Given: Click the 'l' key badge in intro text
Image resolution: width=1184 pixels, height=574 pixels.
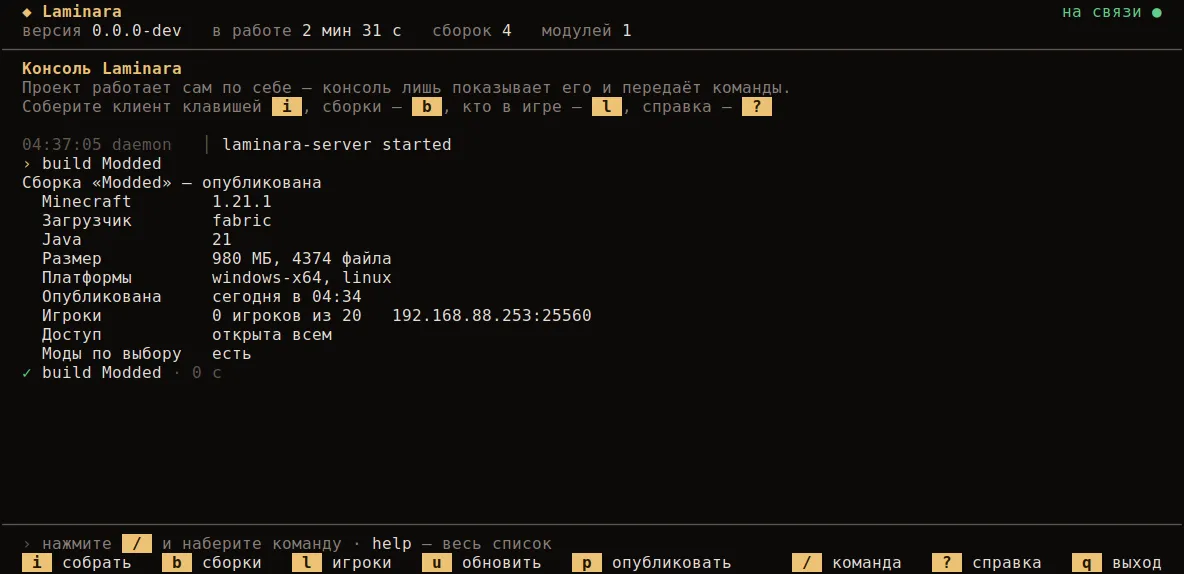Looking at the screenshot, I should 606,106.
